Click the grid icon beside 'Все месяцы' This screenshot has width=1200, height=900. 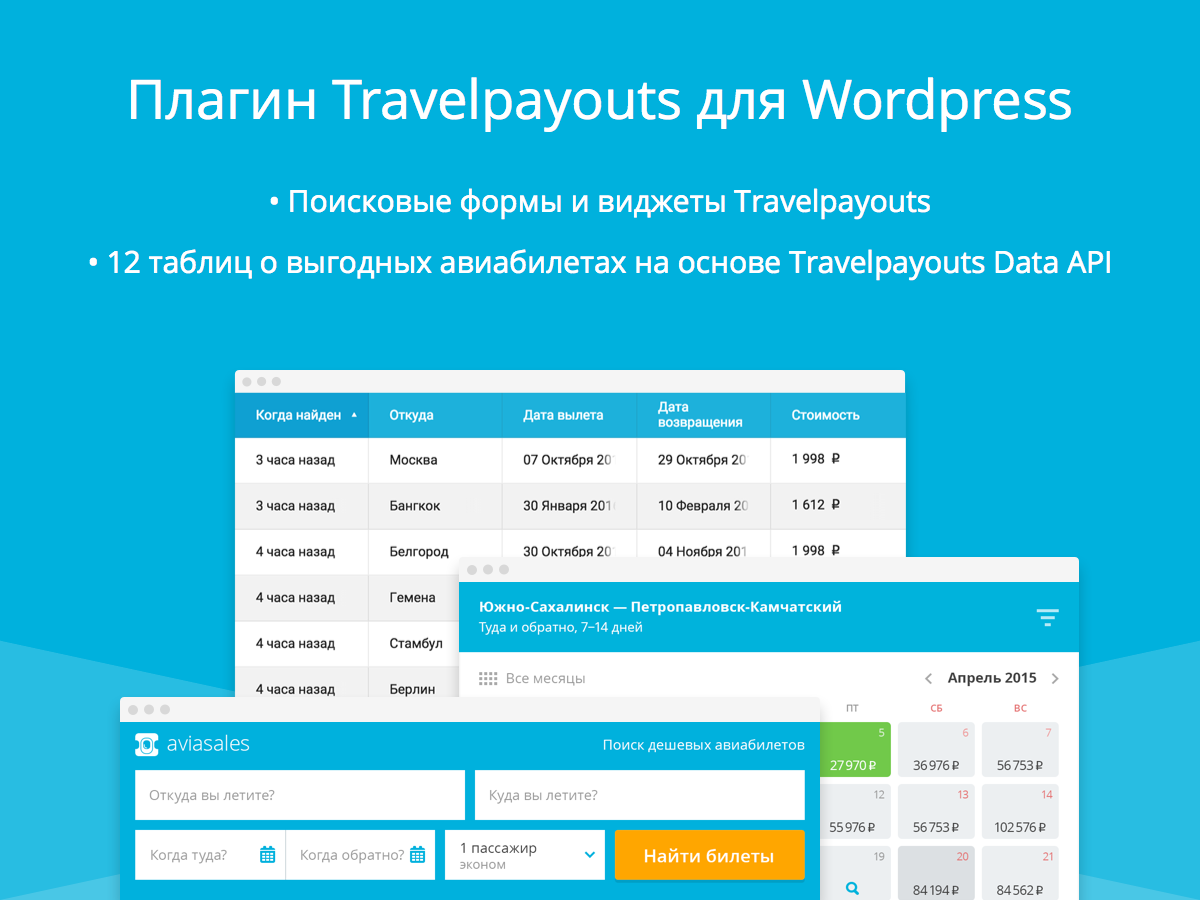[x=488, y=679]
